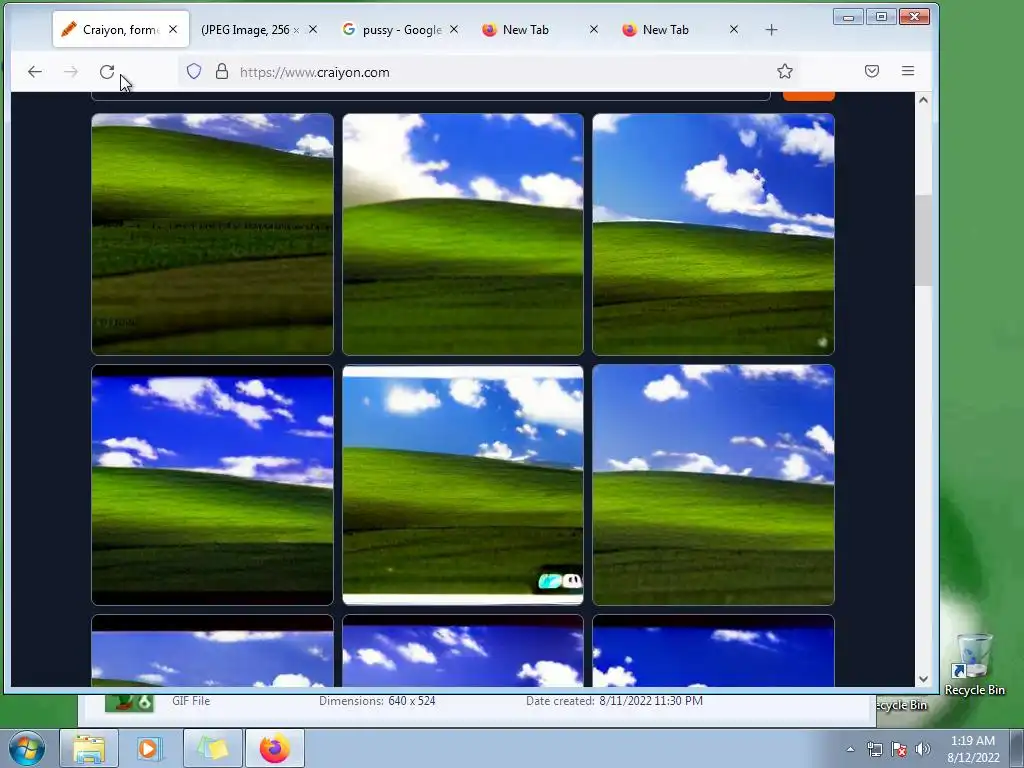Image resolution: width=1024 pixels, height=768 pixels.
Task: Open the bottom-middle partially visible image
Action: (x=463, y=651)
